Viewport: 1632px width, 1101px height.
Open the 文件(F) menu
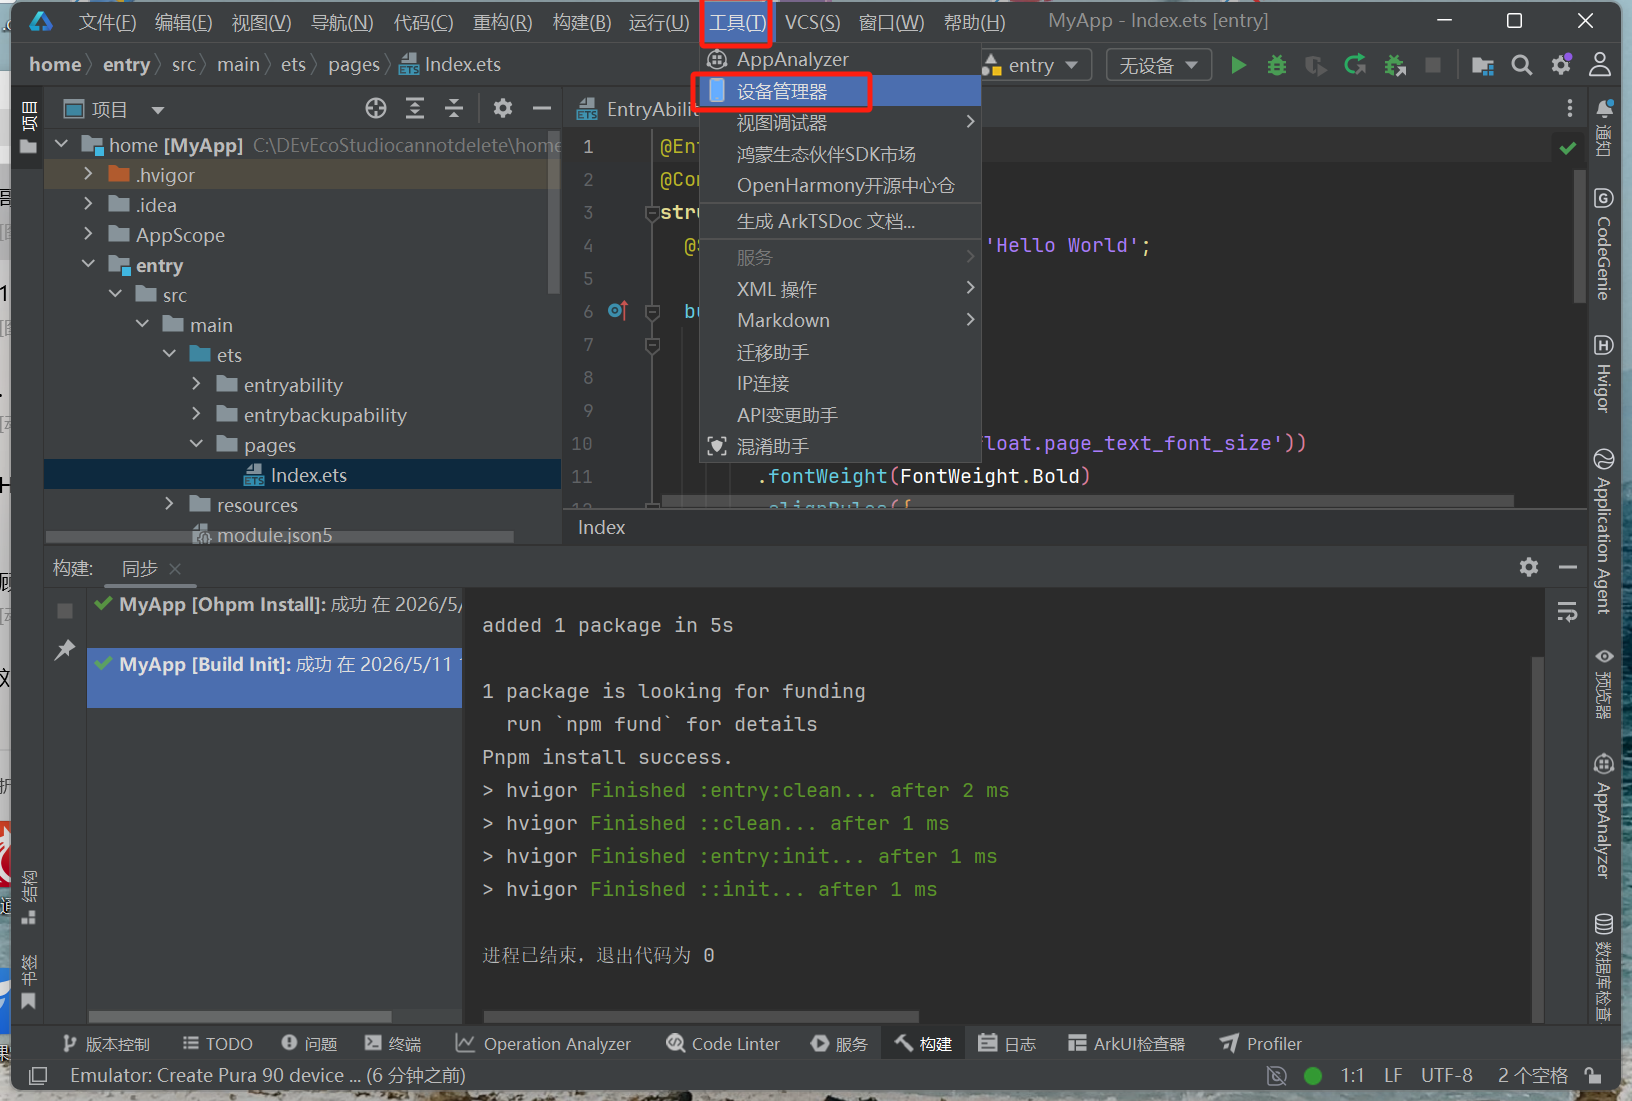[107, 22]
